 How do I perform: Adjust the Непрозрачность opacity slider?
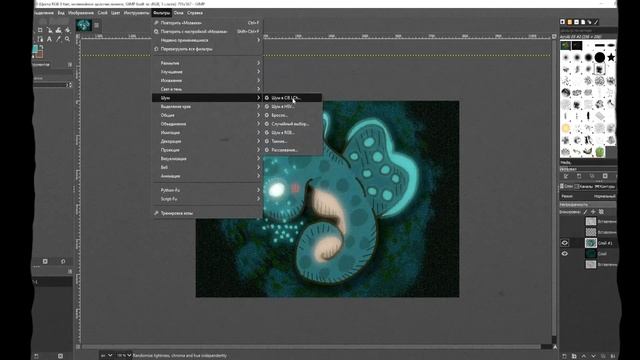[588, 204]
